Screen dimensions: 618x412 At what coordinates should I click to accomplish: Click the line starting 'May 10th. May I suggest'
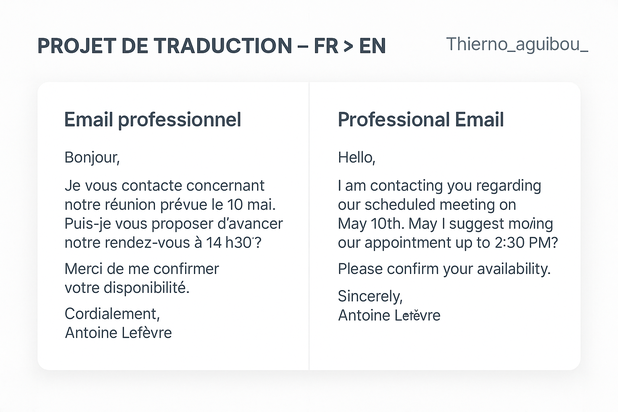pos(445,224)
